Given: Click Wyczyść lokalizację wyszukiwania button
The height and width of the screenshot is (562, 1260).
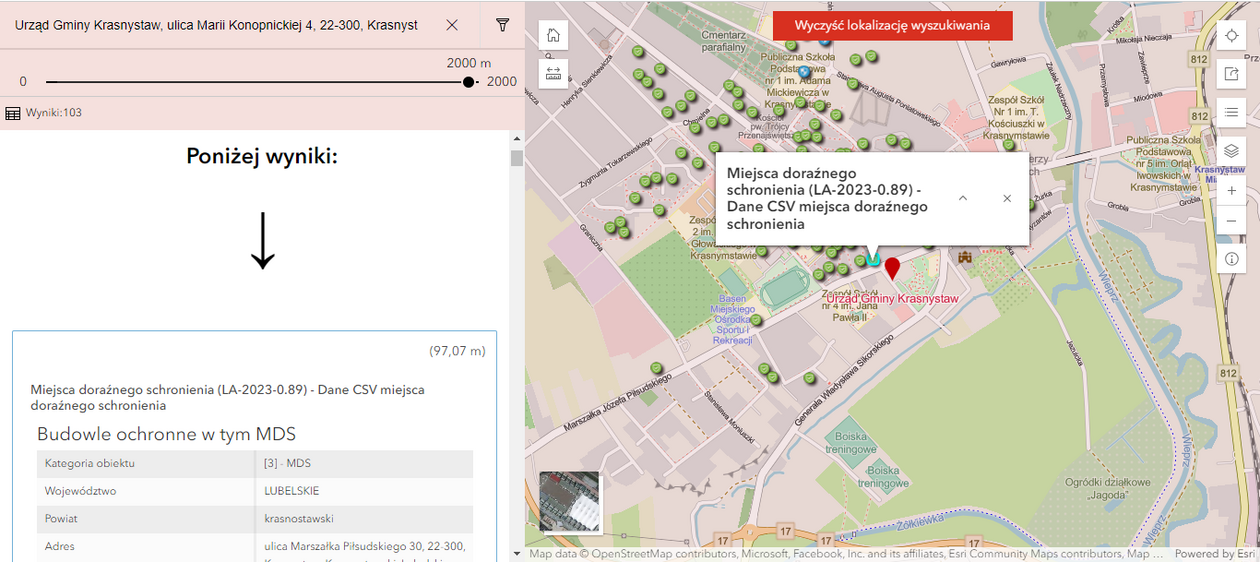Looking at the screenshot, I should tap(892, 26).
